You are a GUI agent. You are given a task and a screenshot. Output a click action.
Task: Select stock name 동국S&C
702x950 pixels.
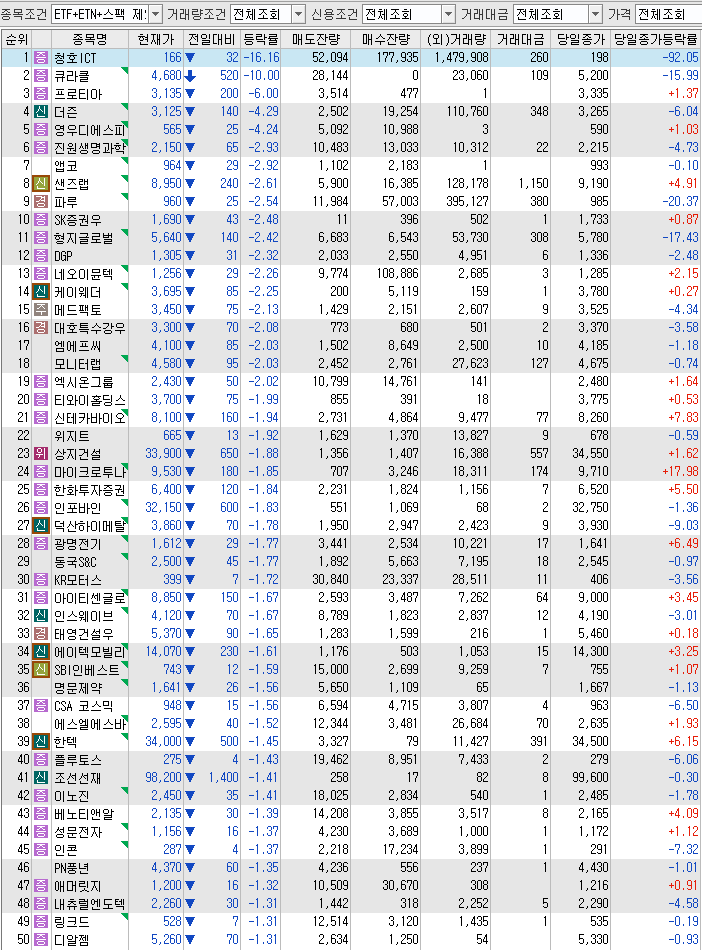click(75, 562)
